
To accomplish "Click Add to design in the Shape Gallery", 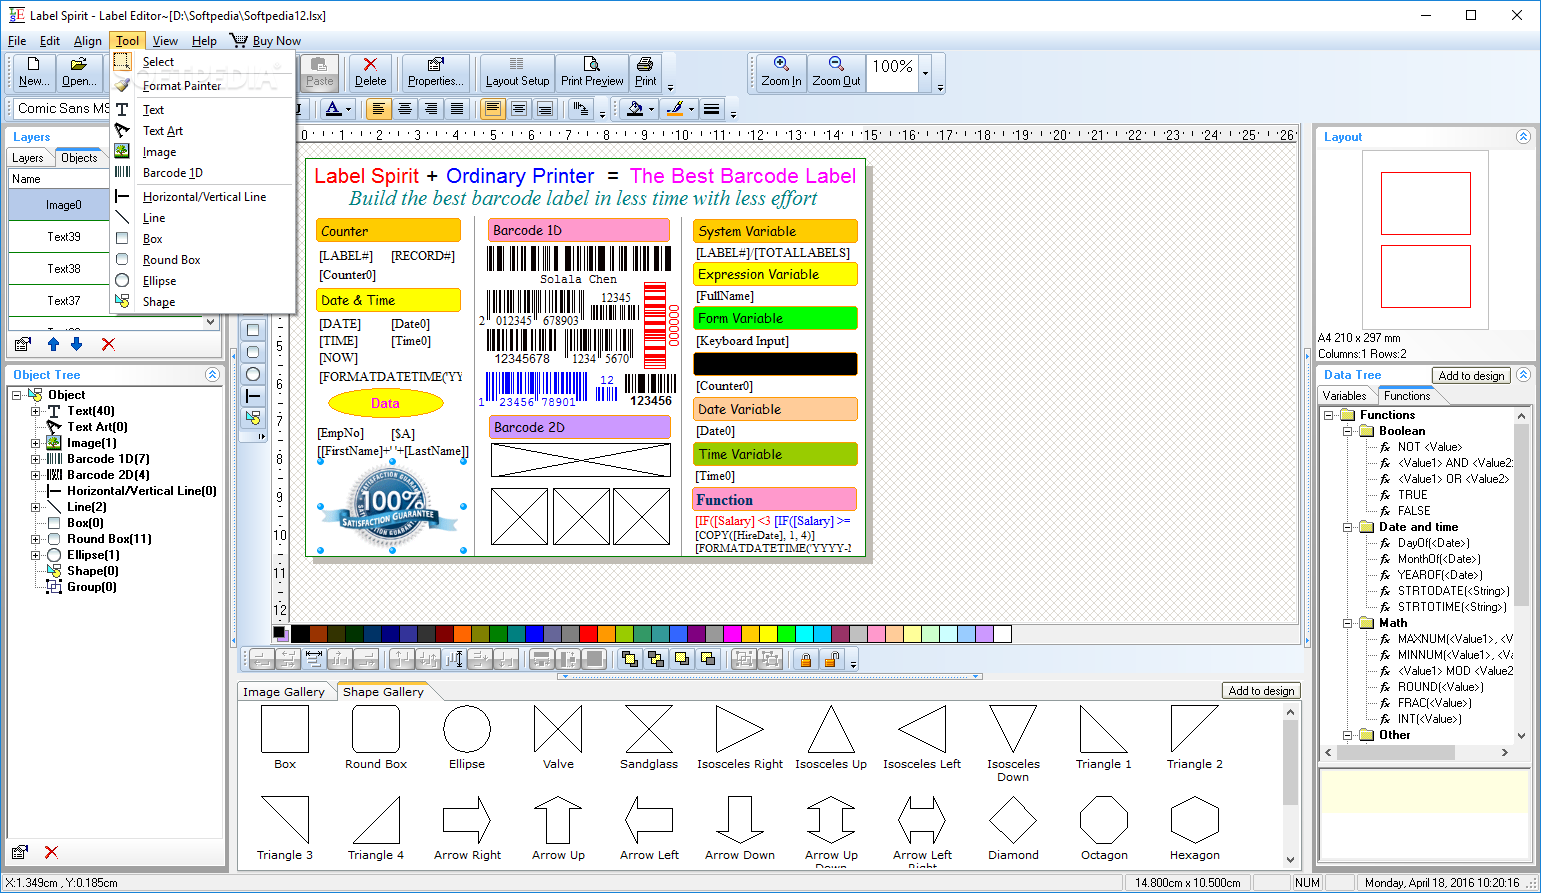I will (x=1261, y=691).
